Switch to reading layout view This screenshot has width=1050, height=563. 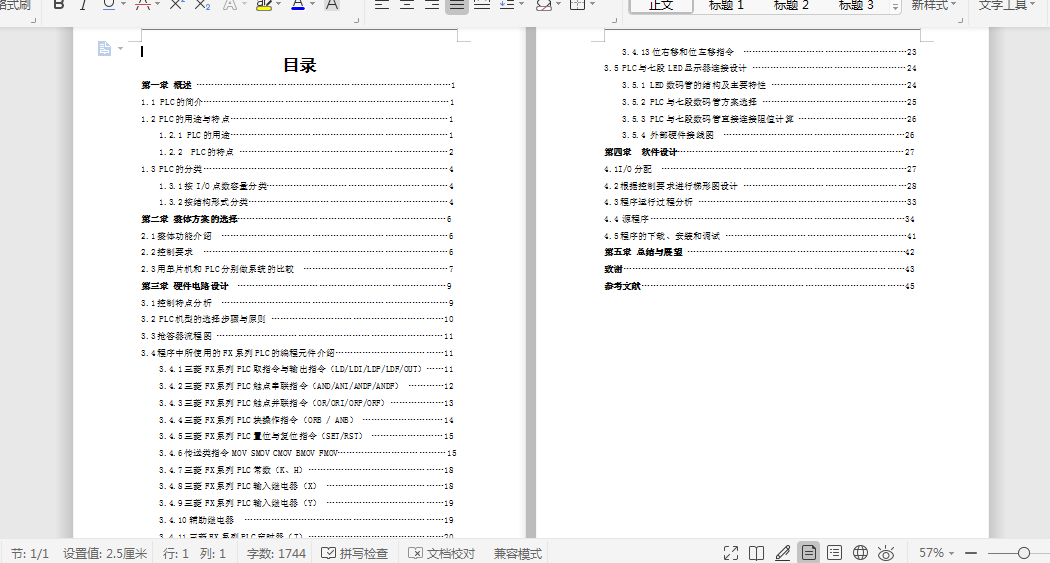tap(757, 553)
